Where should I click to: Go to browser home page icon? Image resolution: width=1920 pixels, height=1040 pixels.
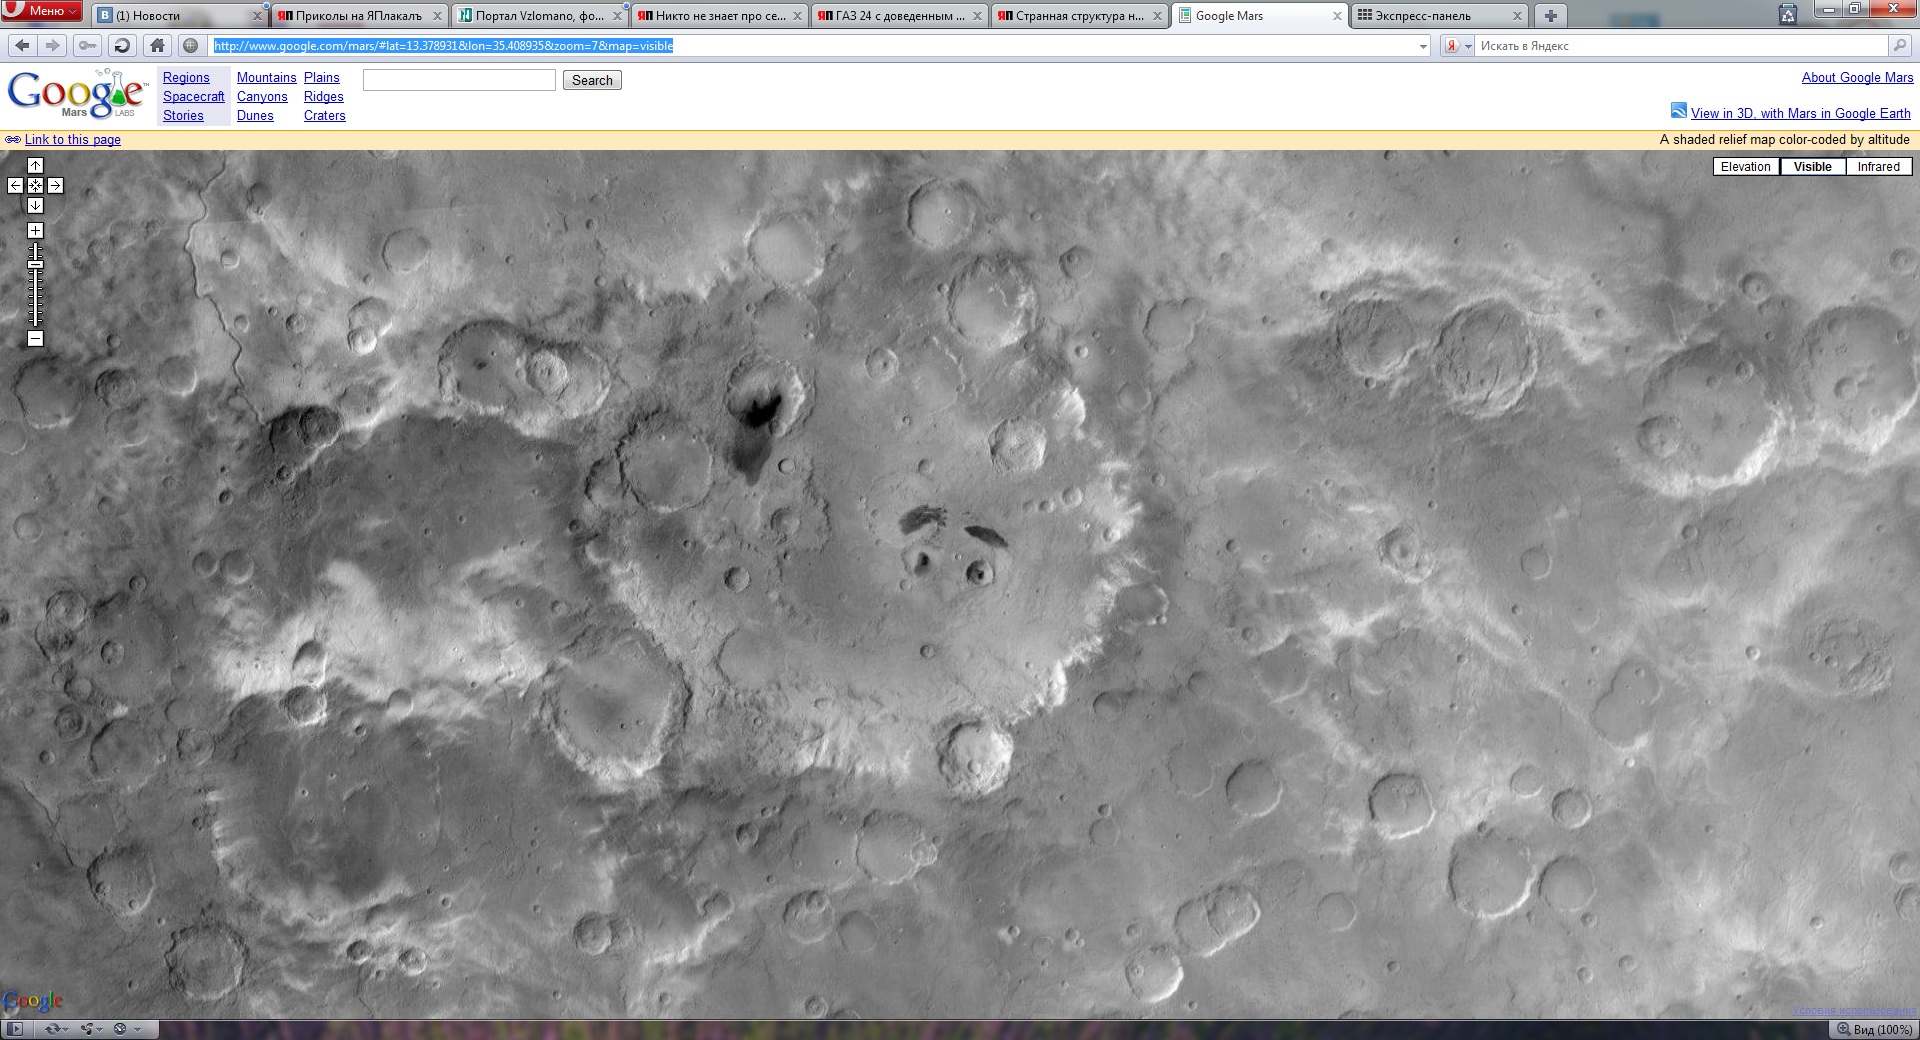pyautogui.click(x=157, y=45)
